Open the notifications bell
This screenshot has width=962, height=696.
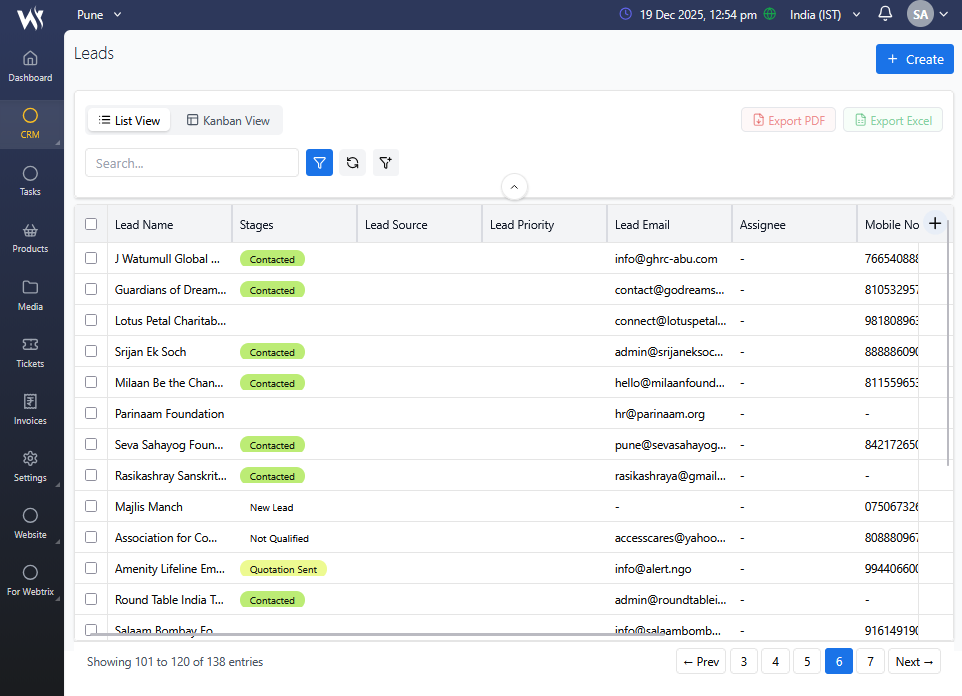885,14
